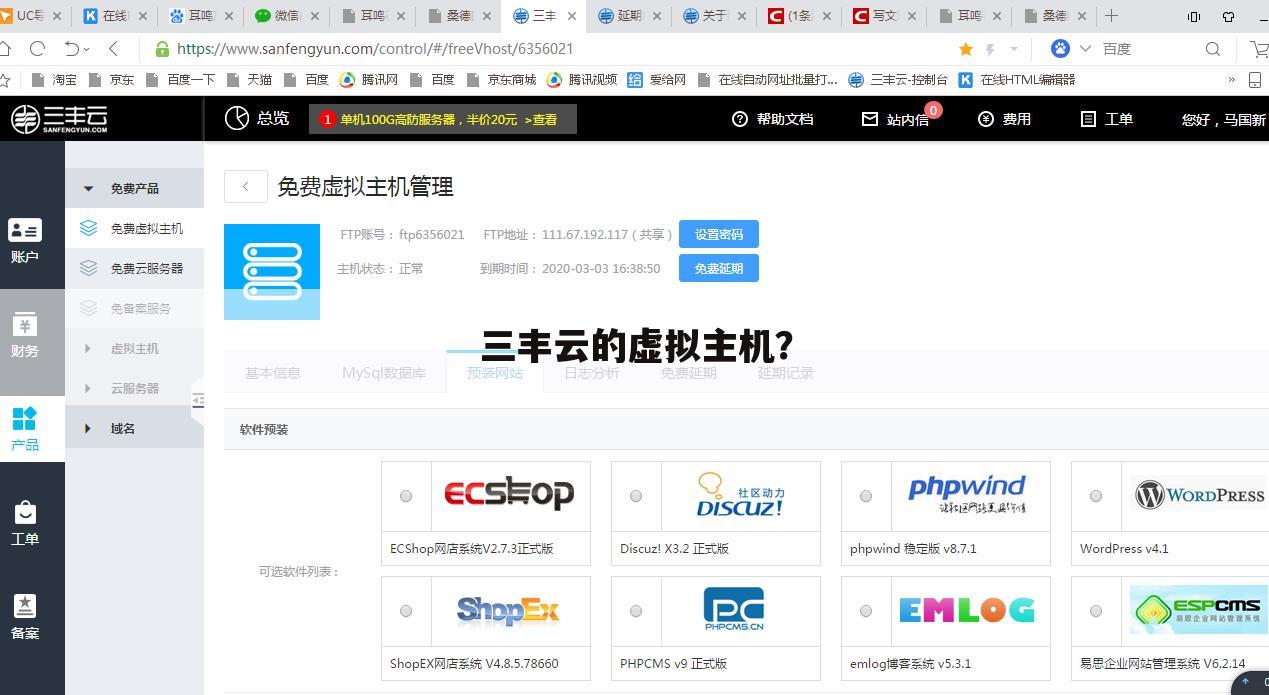Open the 财务 panel in the left sidebar
This screenshot has width=1269, height=695.
(25, 335)
